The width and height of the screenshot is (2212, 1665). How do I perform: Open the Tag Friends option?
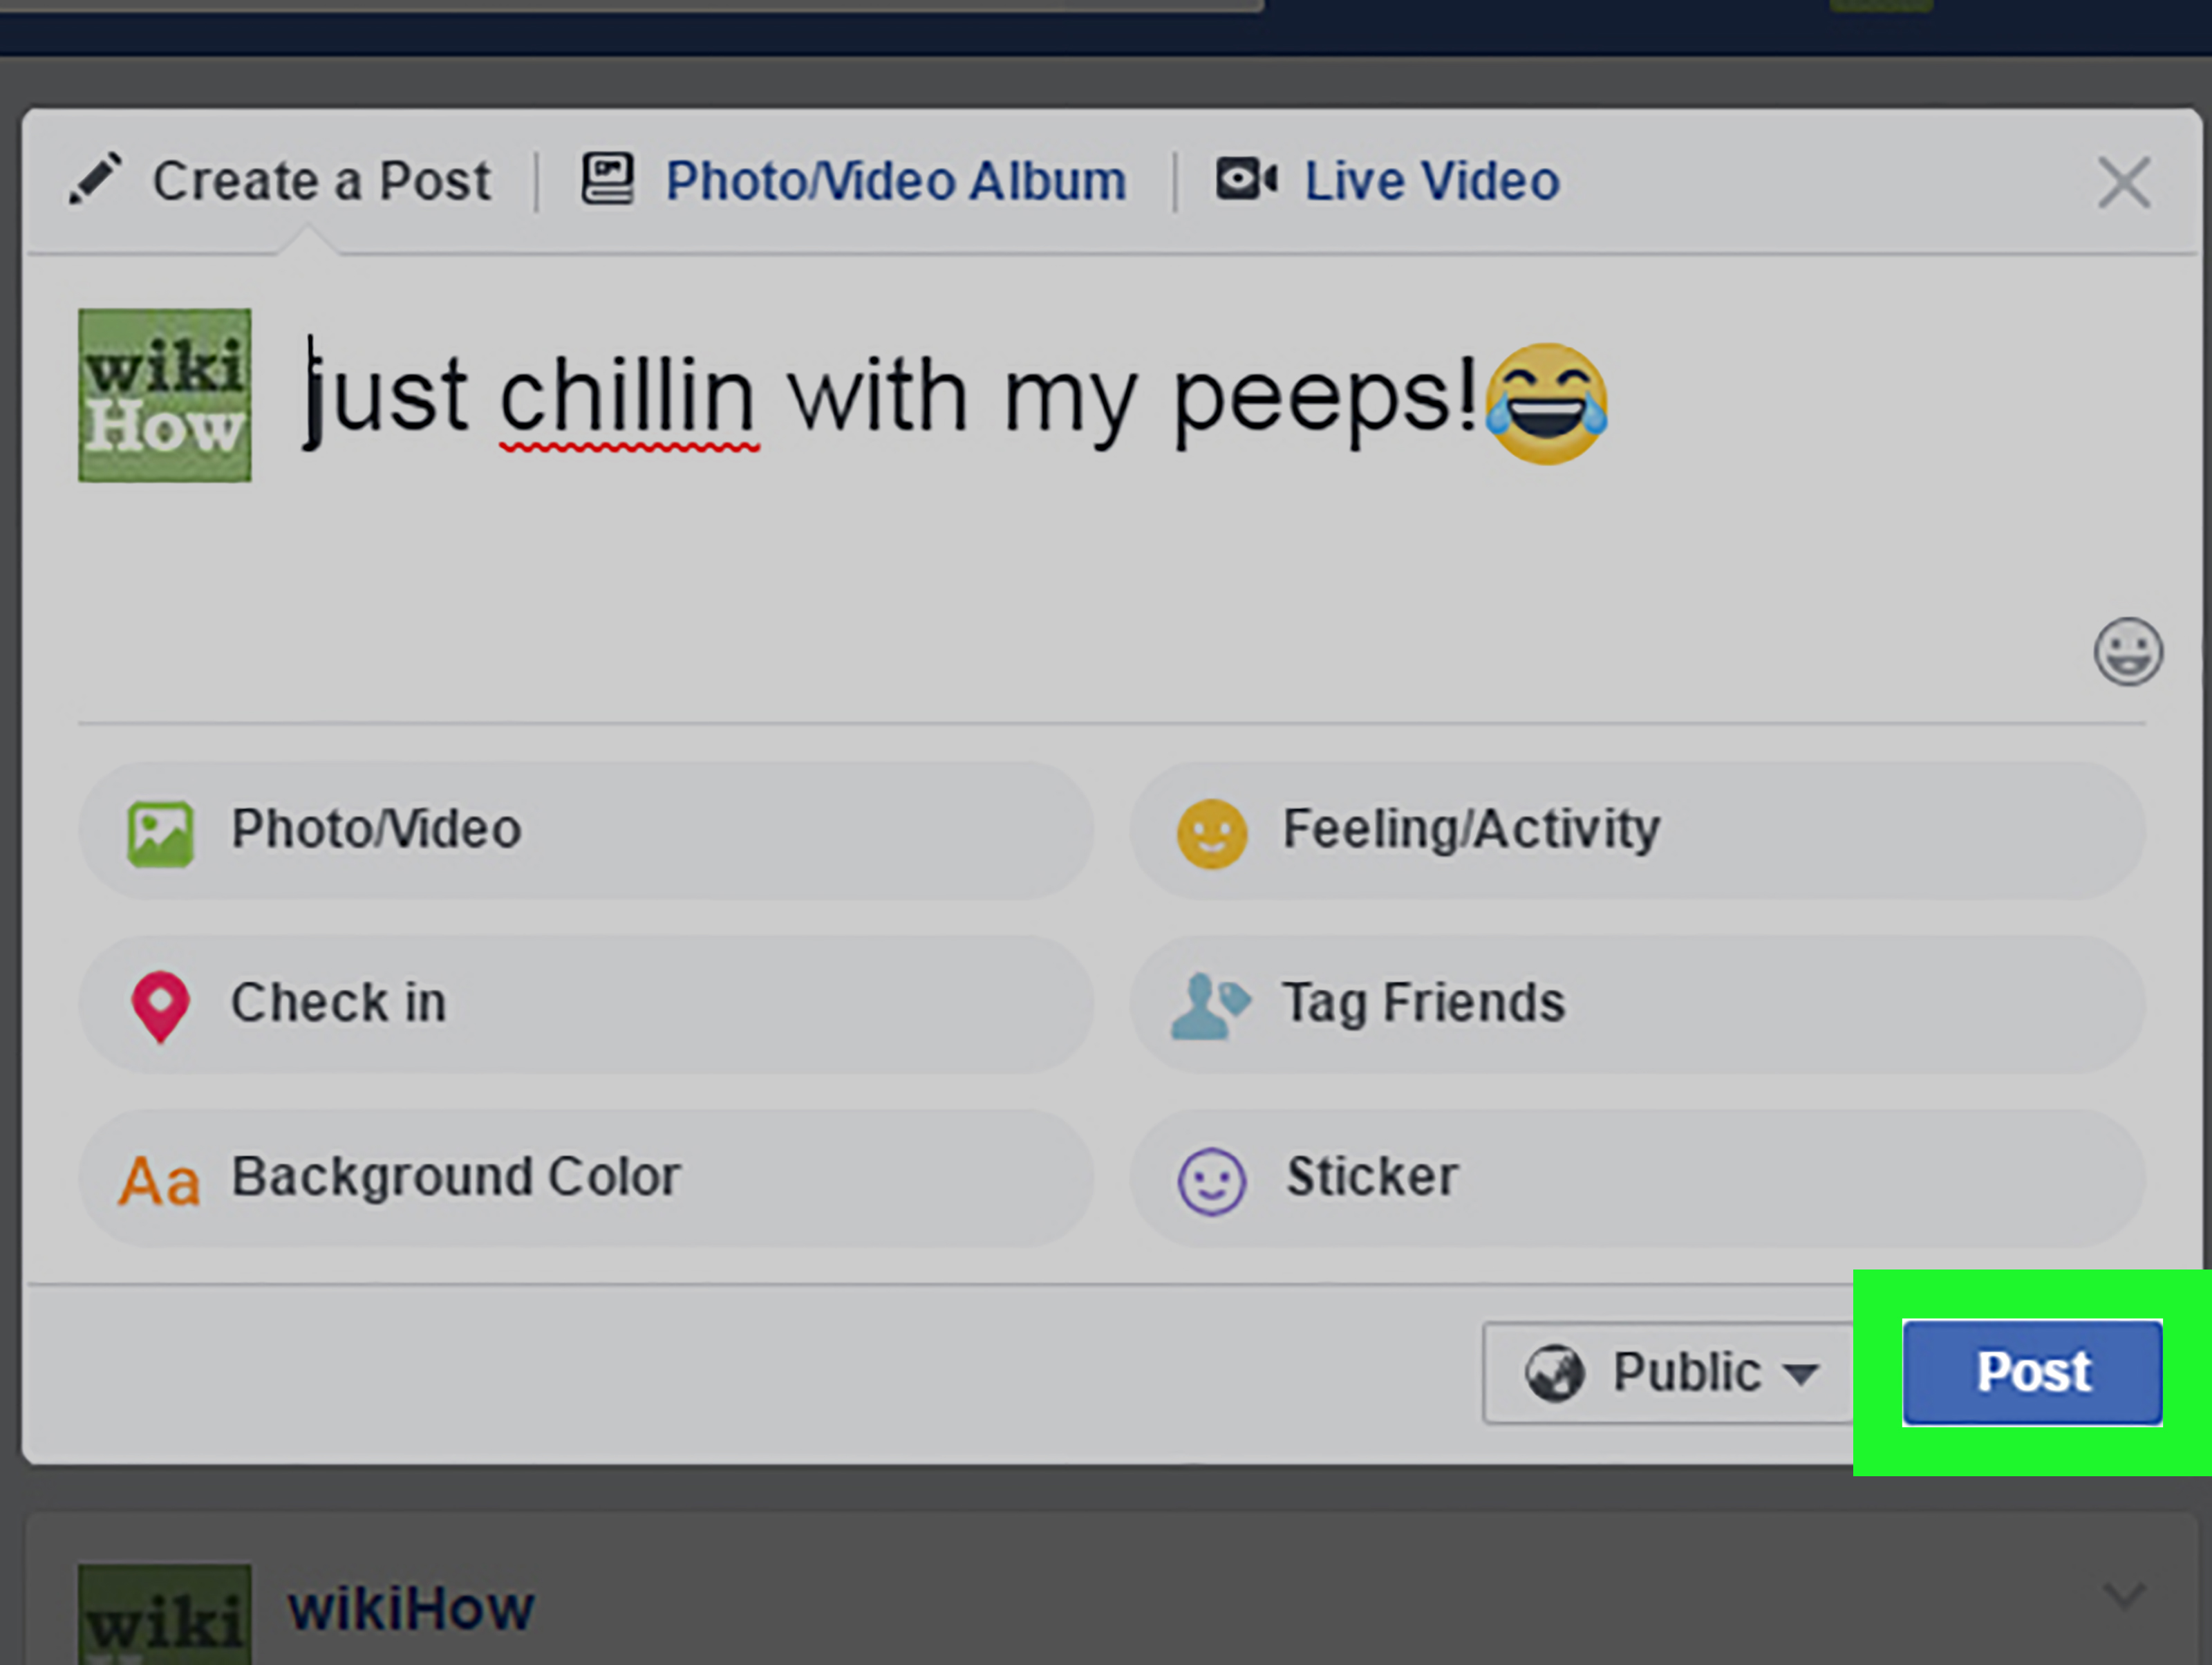pyautogui.click(x=1637, y=1005)
